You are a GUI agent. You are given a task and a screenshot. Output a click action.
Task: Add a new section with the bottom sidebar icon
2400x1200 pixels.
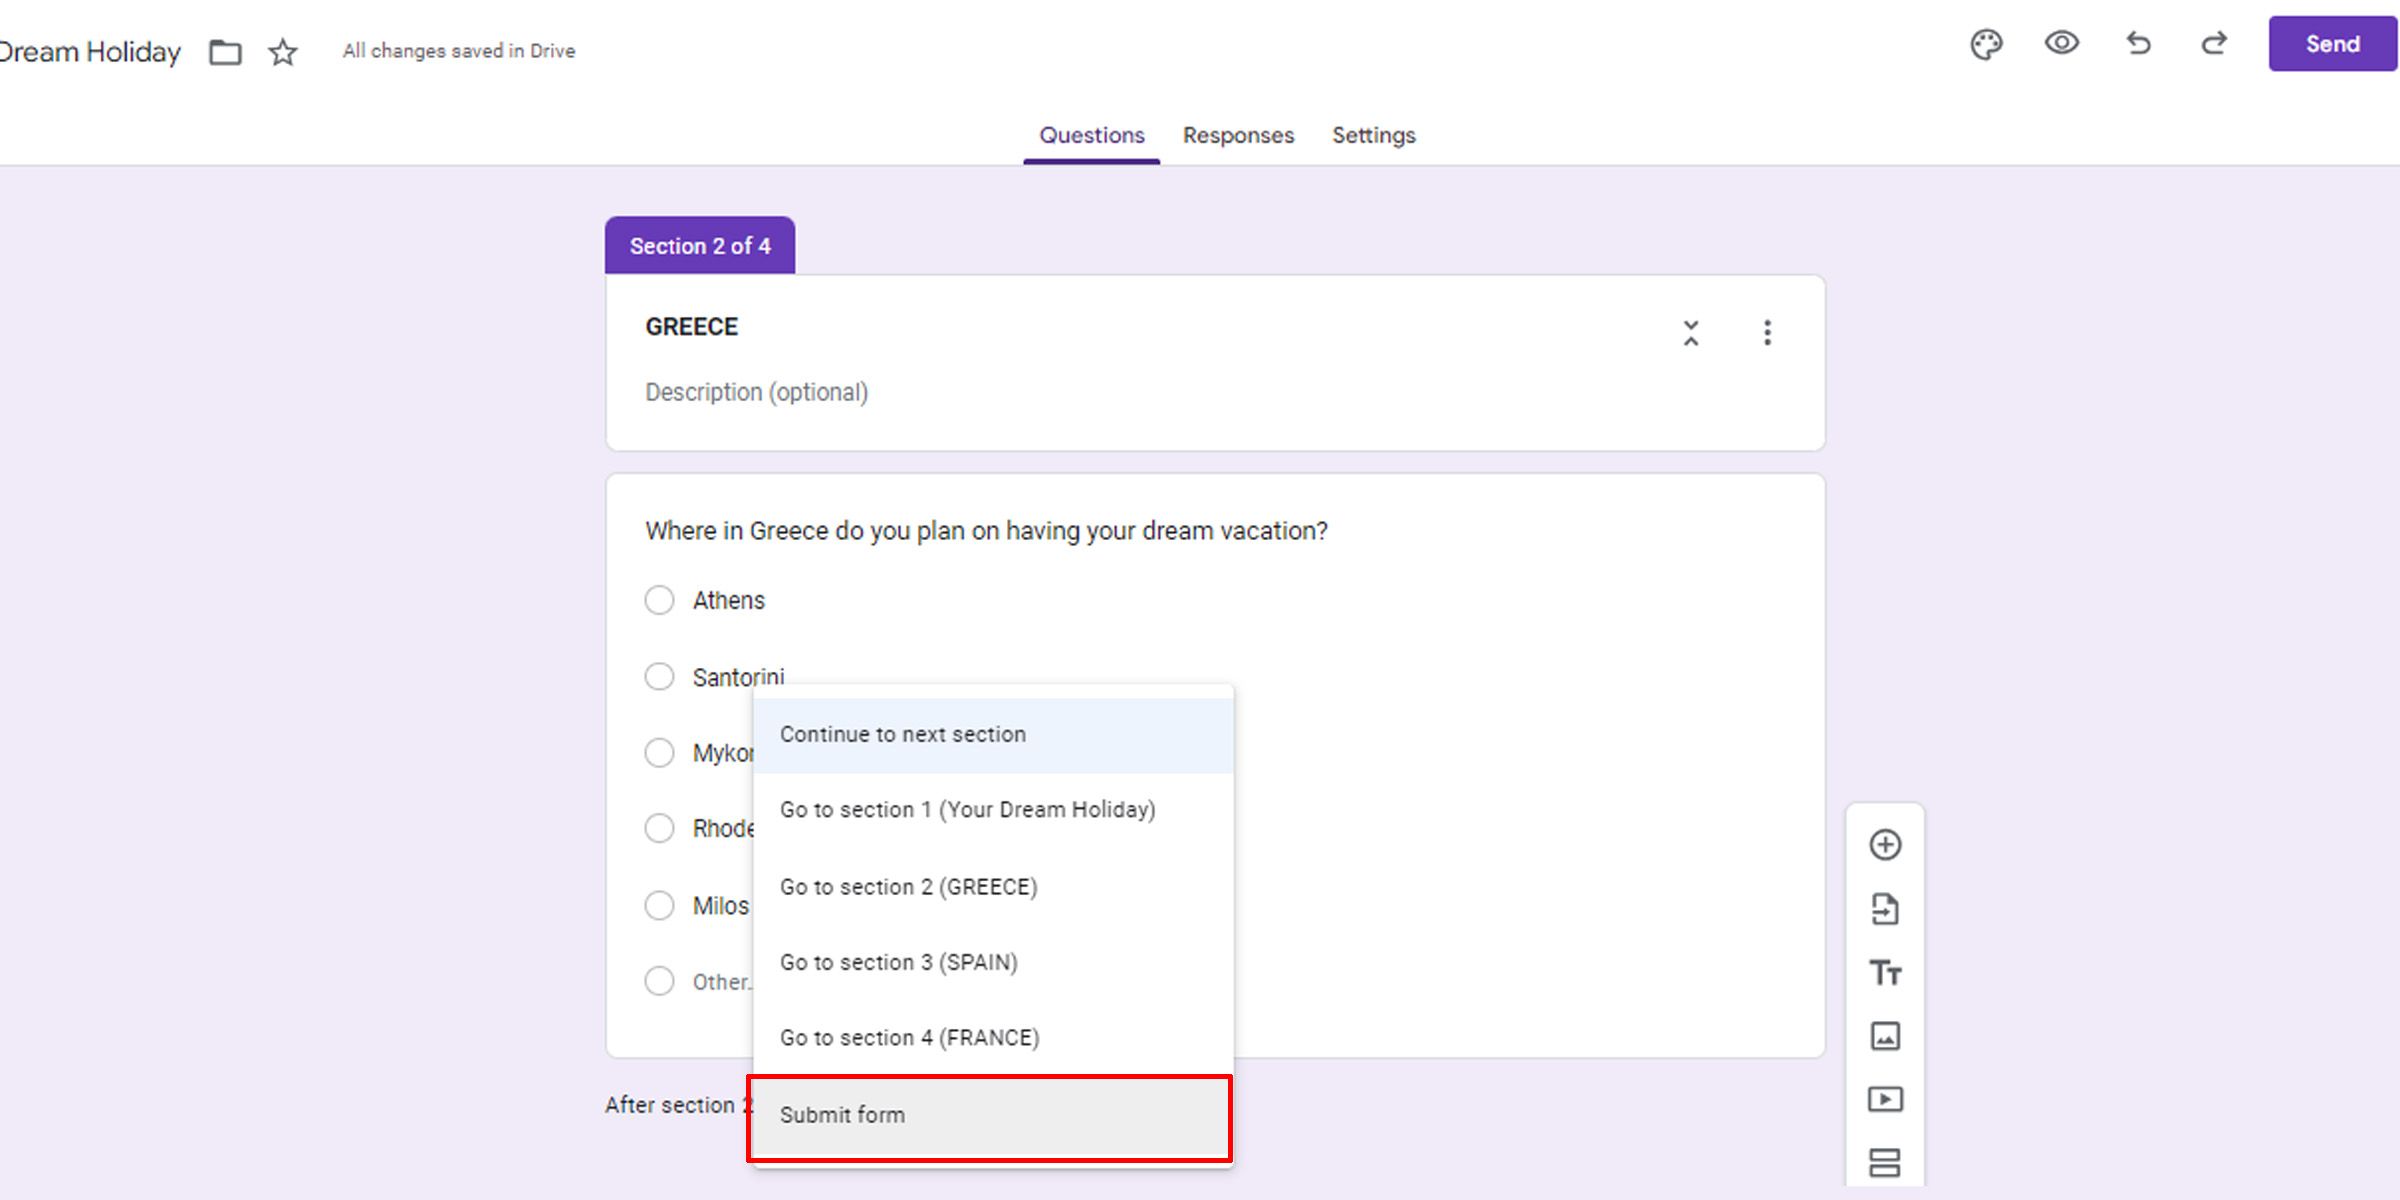click(x=1887, y=1163)
